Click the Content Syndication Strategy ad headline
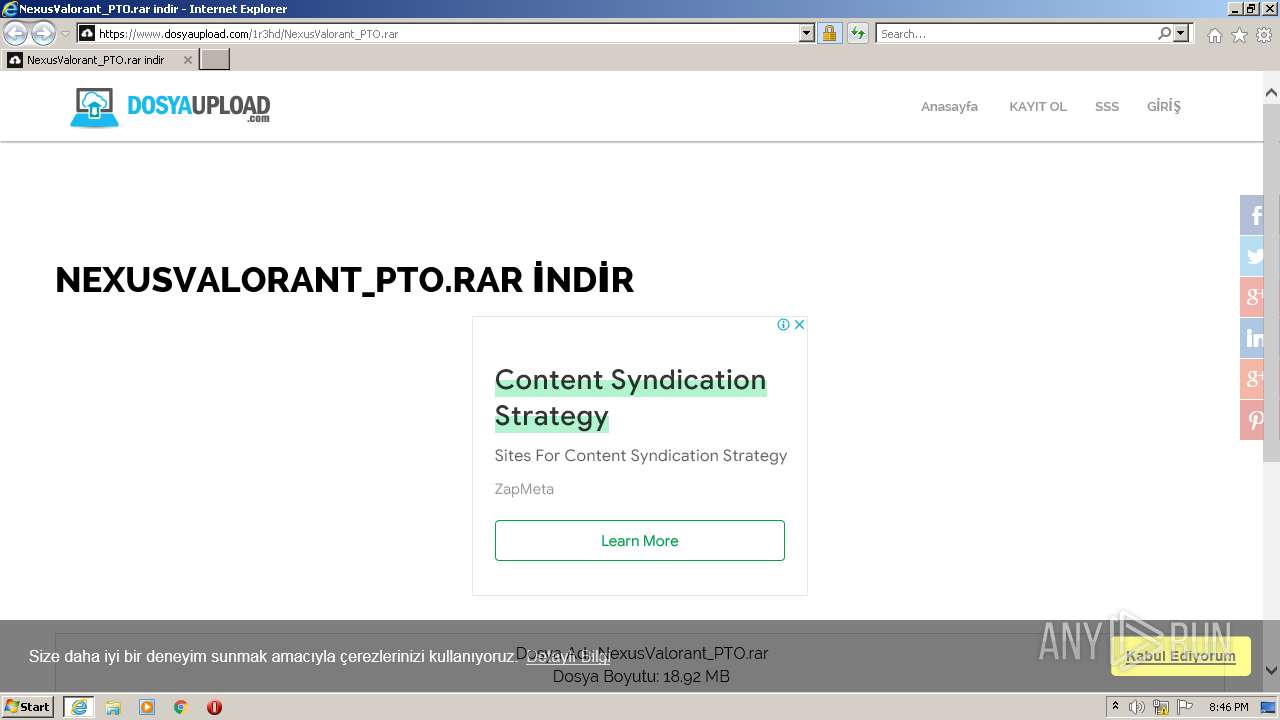Image resolution: width=1280 pixels, height=720 pixels. tap(630, 397)
